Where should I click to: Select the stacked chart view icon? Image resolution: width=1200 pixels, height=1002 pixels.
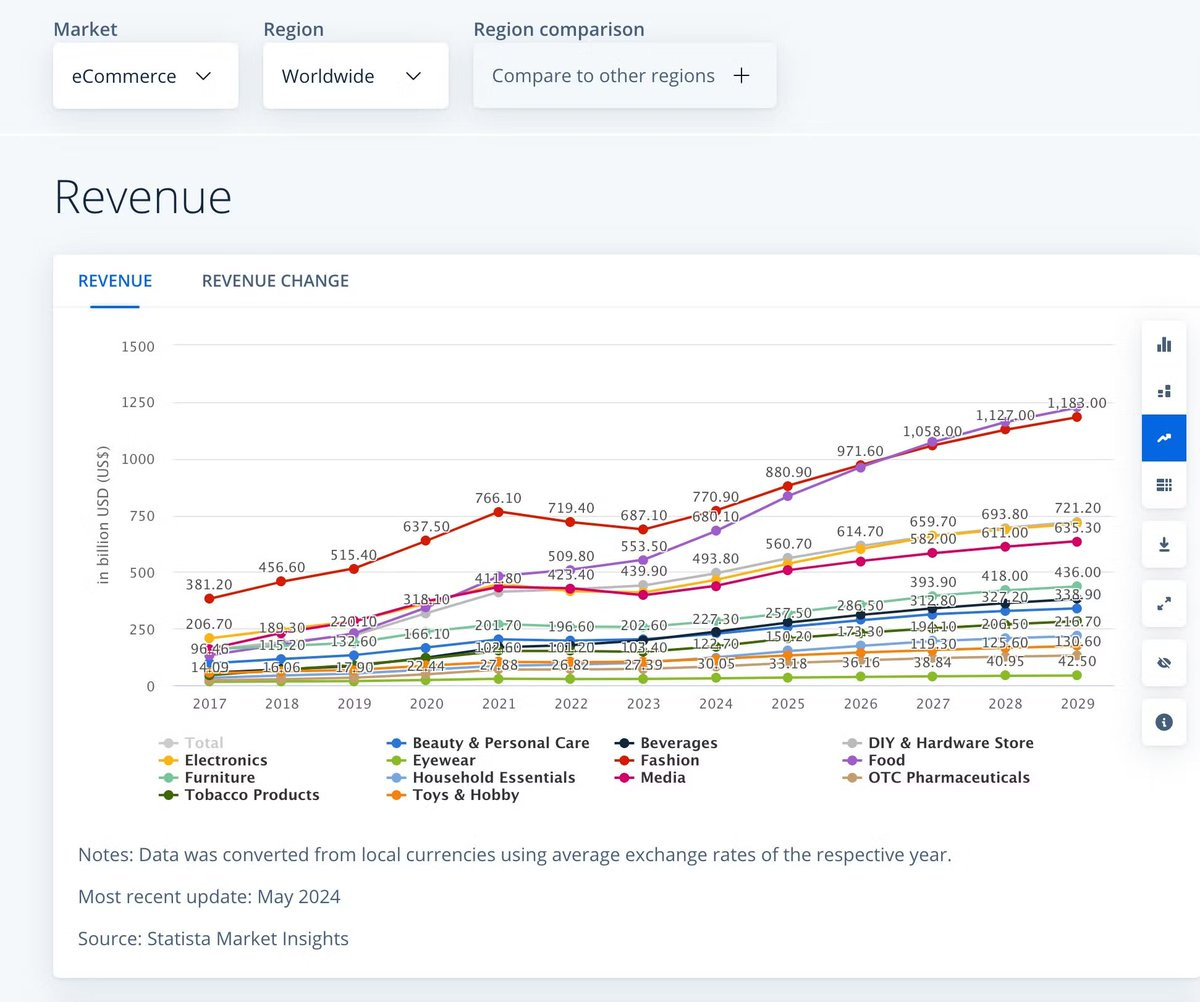coord(1163,391)
